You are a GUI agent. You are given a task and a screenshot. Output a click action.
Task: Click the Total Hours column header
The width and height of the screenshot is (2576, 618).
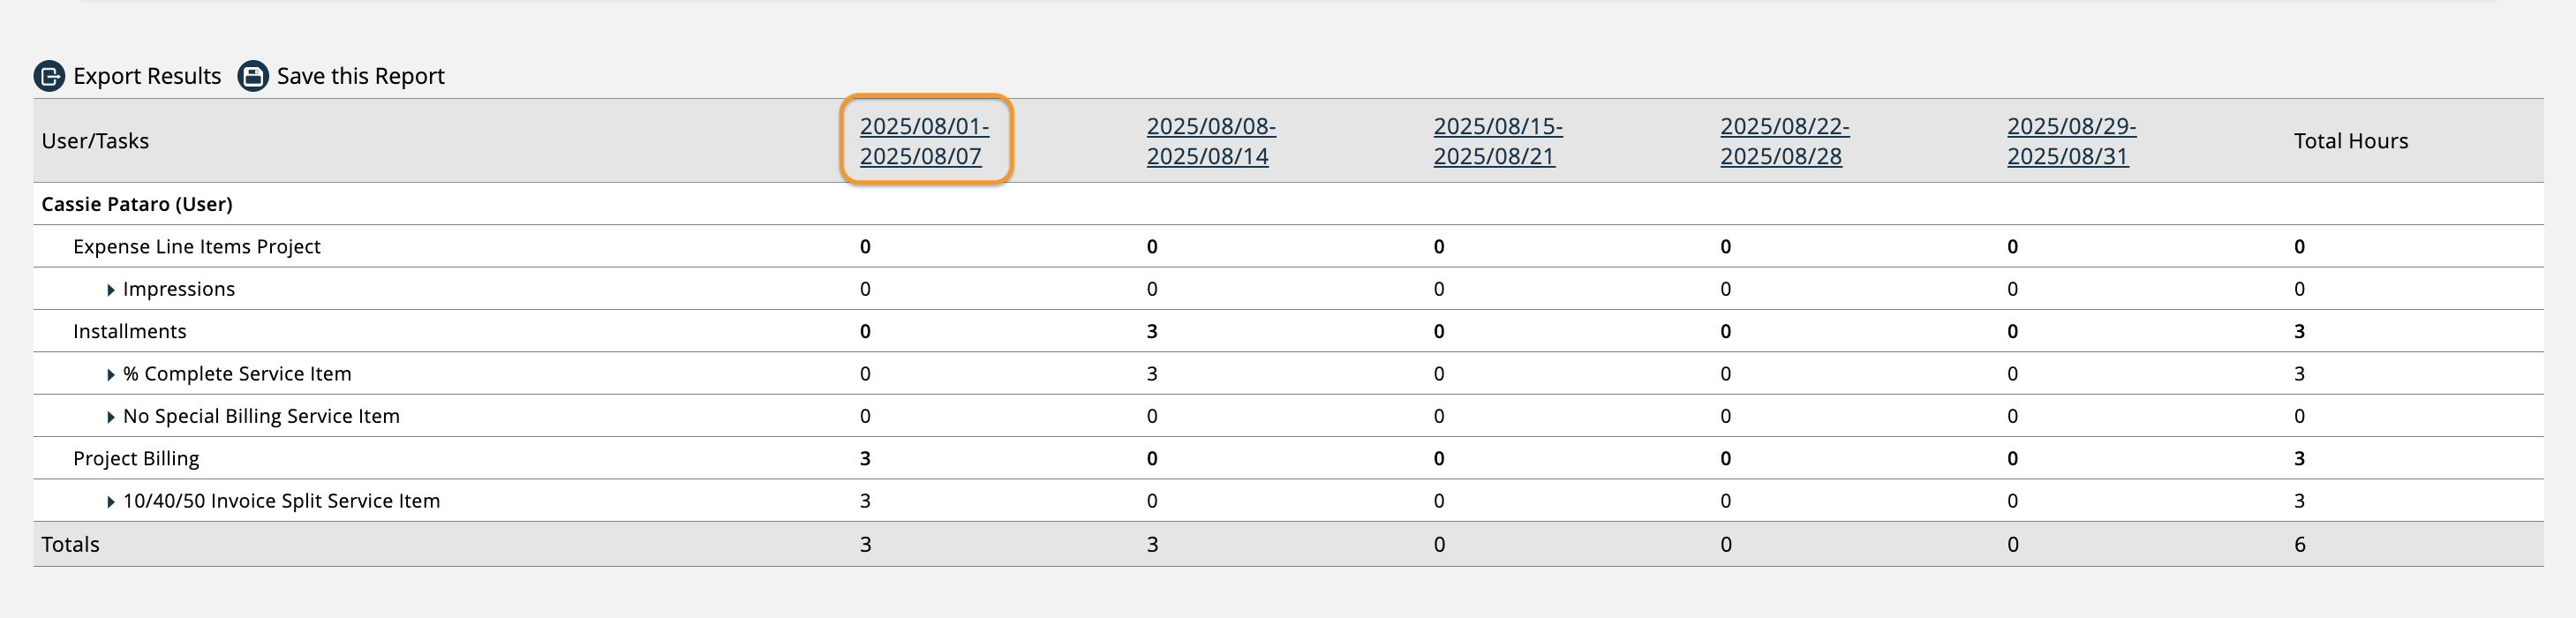coord(2351,140)
